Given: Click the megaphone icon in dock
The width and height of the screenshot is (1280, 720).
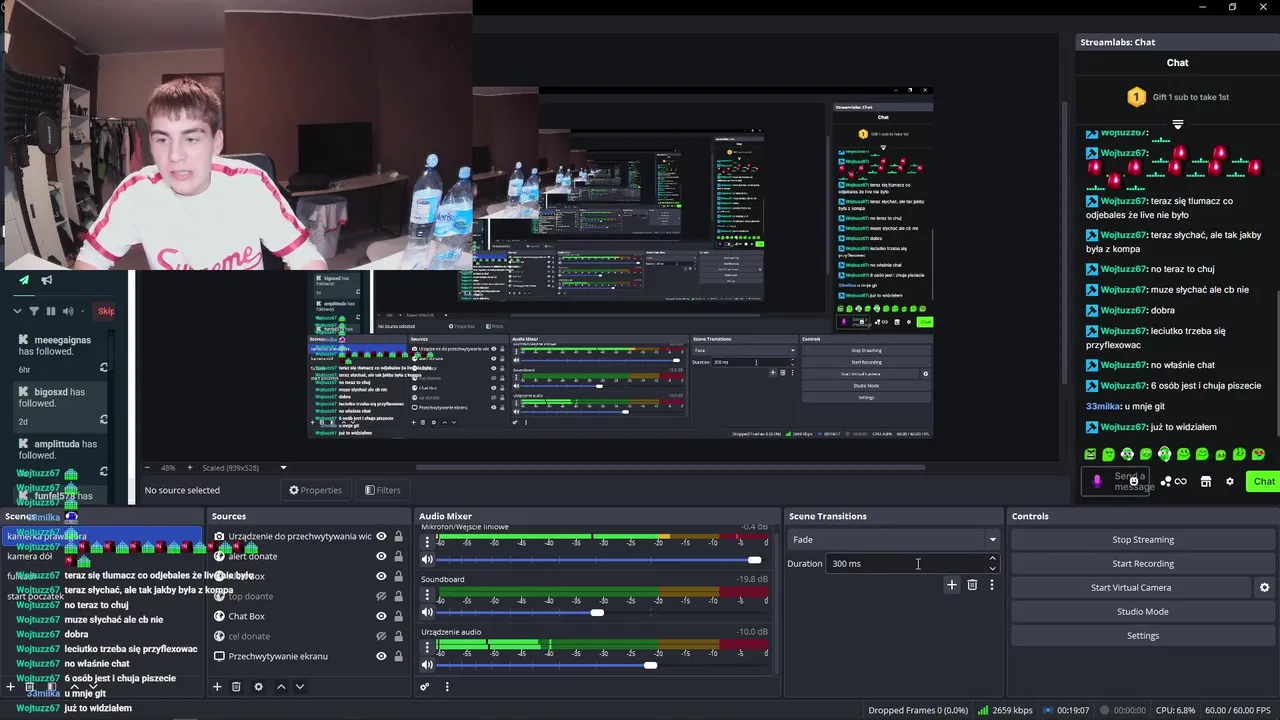Looking at the screenshot, I should point(46,280).
